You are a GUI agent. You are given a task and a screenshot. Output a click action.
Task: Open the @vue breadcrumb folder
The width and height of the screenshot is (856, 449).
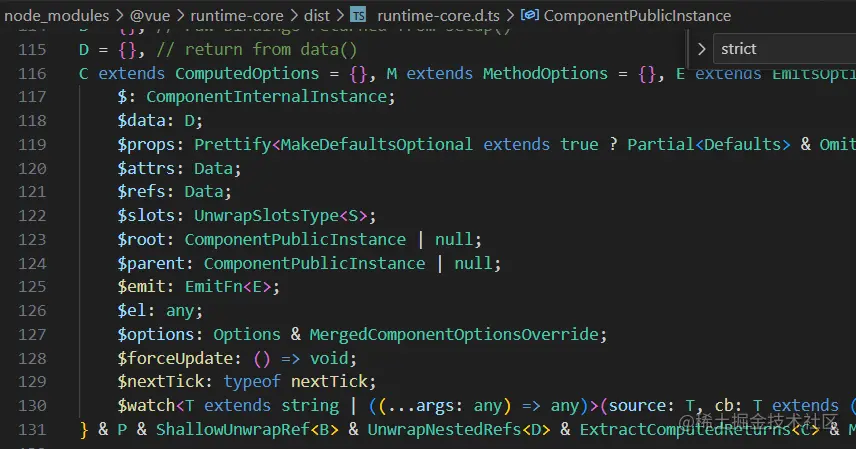pyautogui.click(x=150, y=16)
